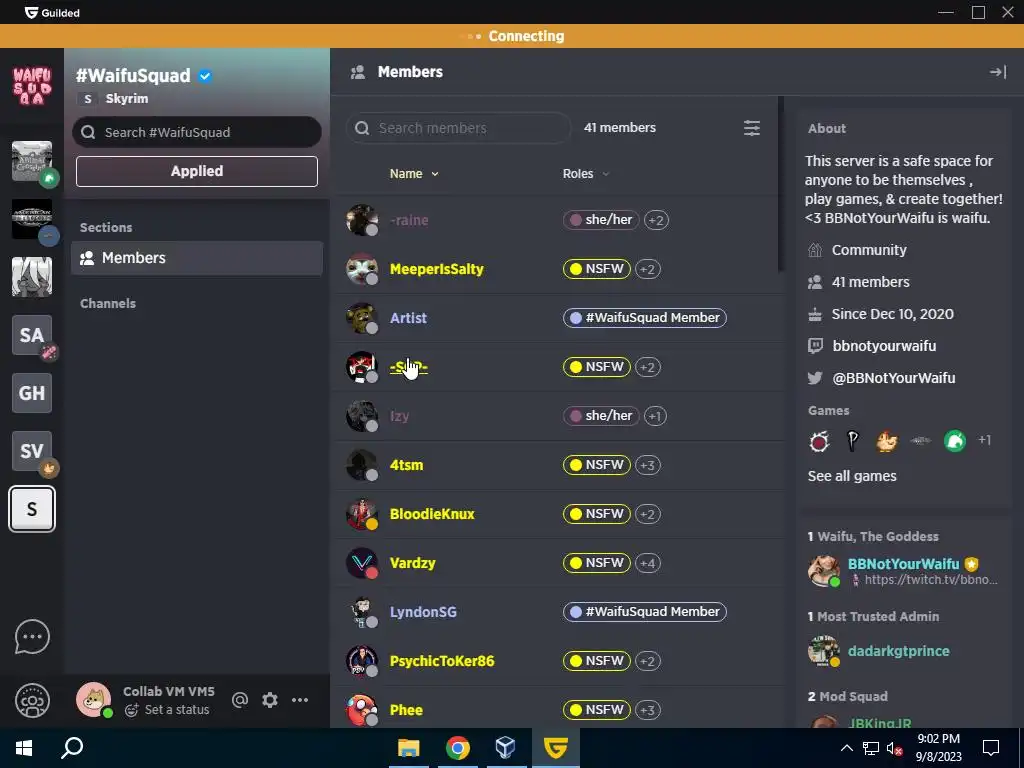Image resolution: width=1024 pixels, height=768 pixels.
Task: Open PsychicToKer86's member profile
Action: click(441, 661)
